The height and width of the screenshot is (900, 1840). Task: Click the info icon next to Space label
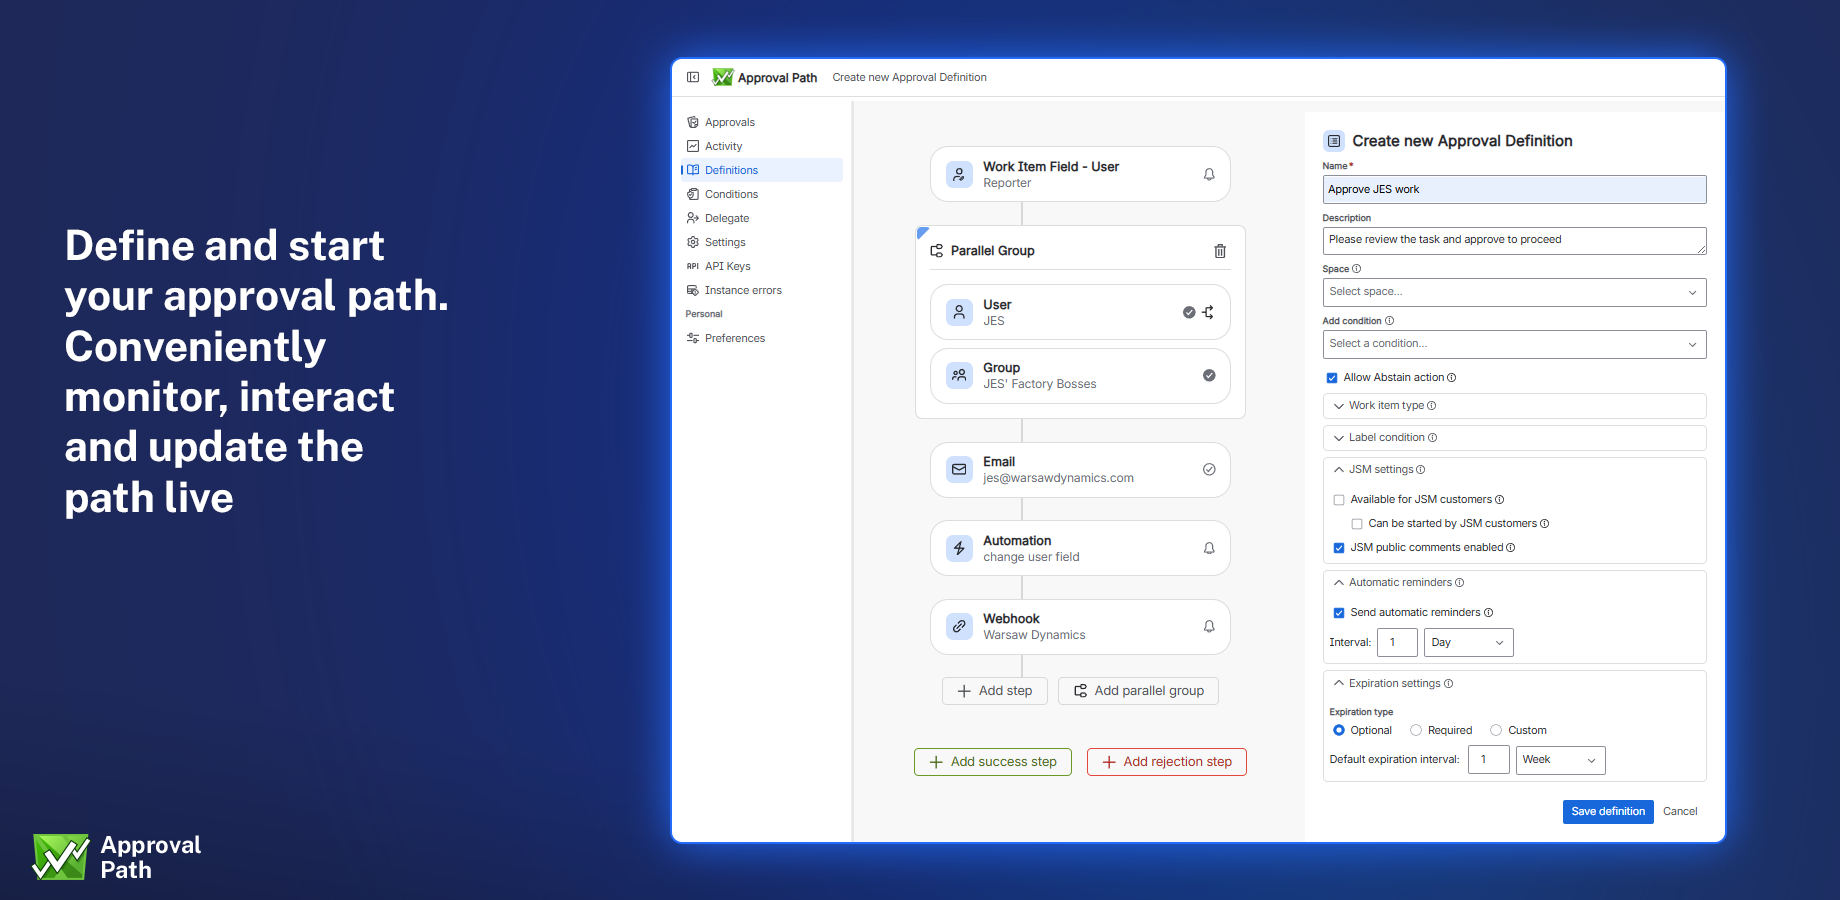[1355, 268]
